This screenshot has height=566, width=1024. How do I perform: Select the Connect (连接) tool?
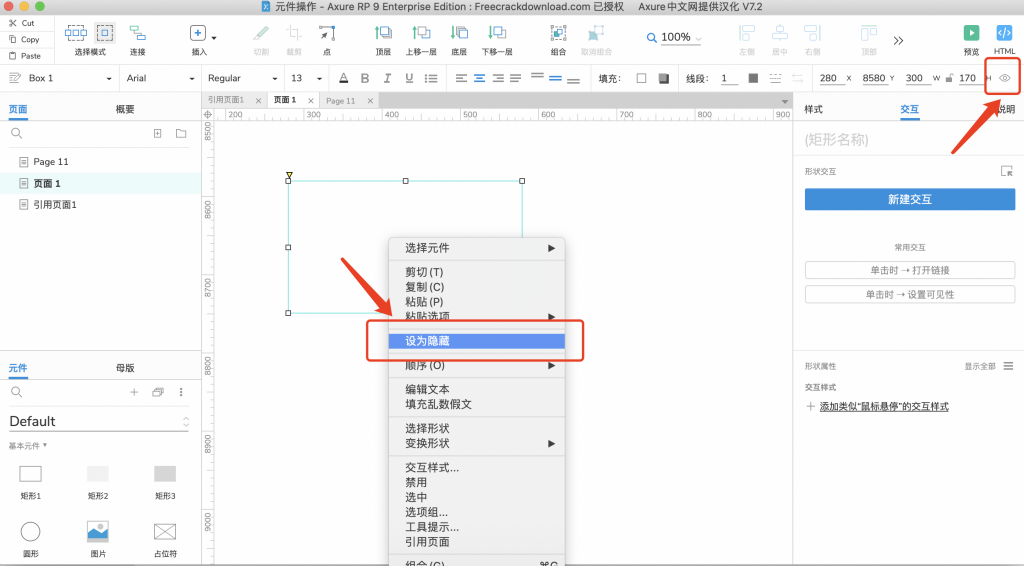click(137, 33)
